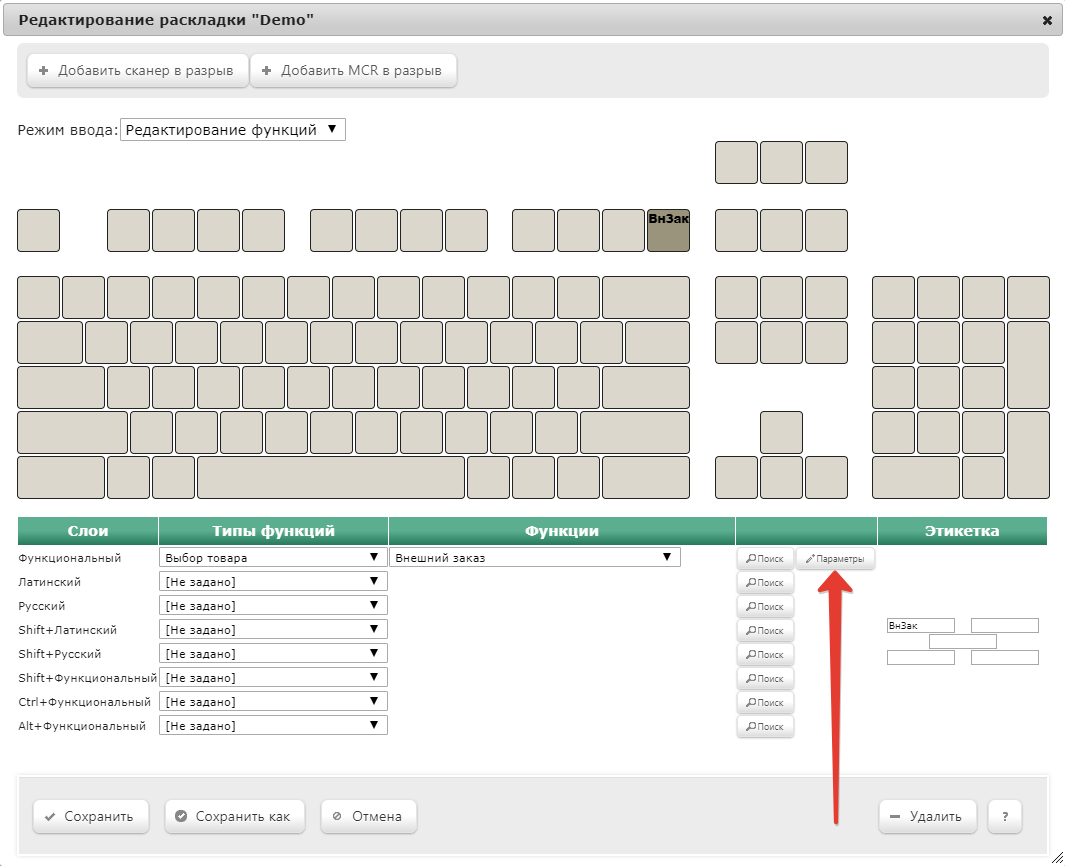The image size is (1065, 866).
Task: Close the Редактирование раскладки dialog
Action: click(x=1047, y=20)
